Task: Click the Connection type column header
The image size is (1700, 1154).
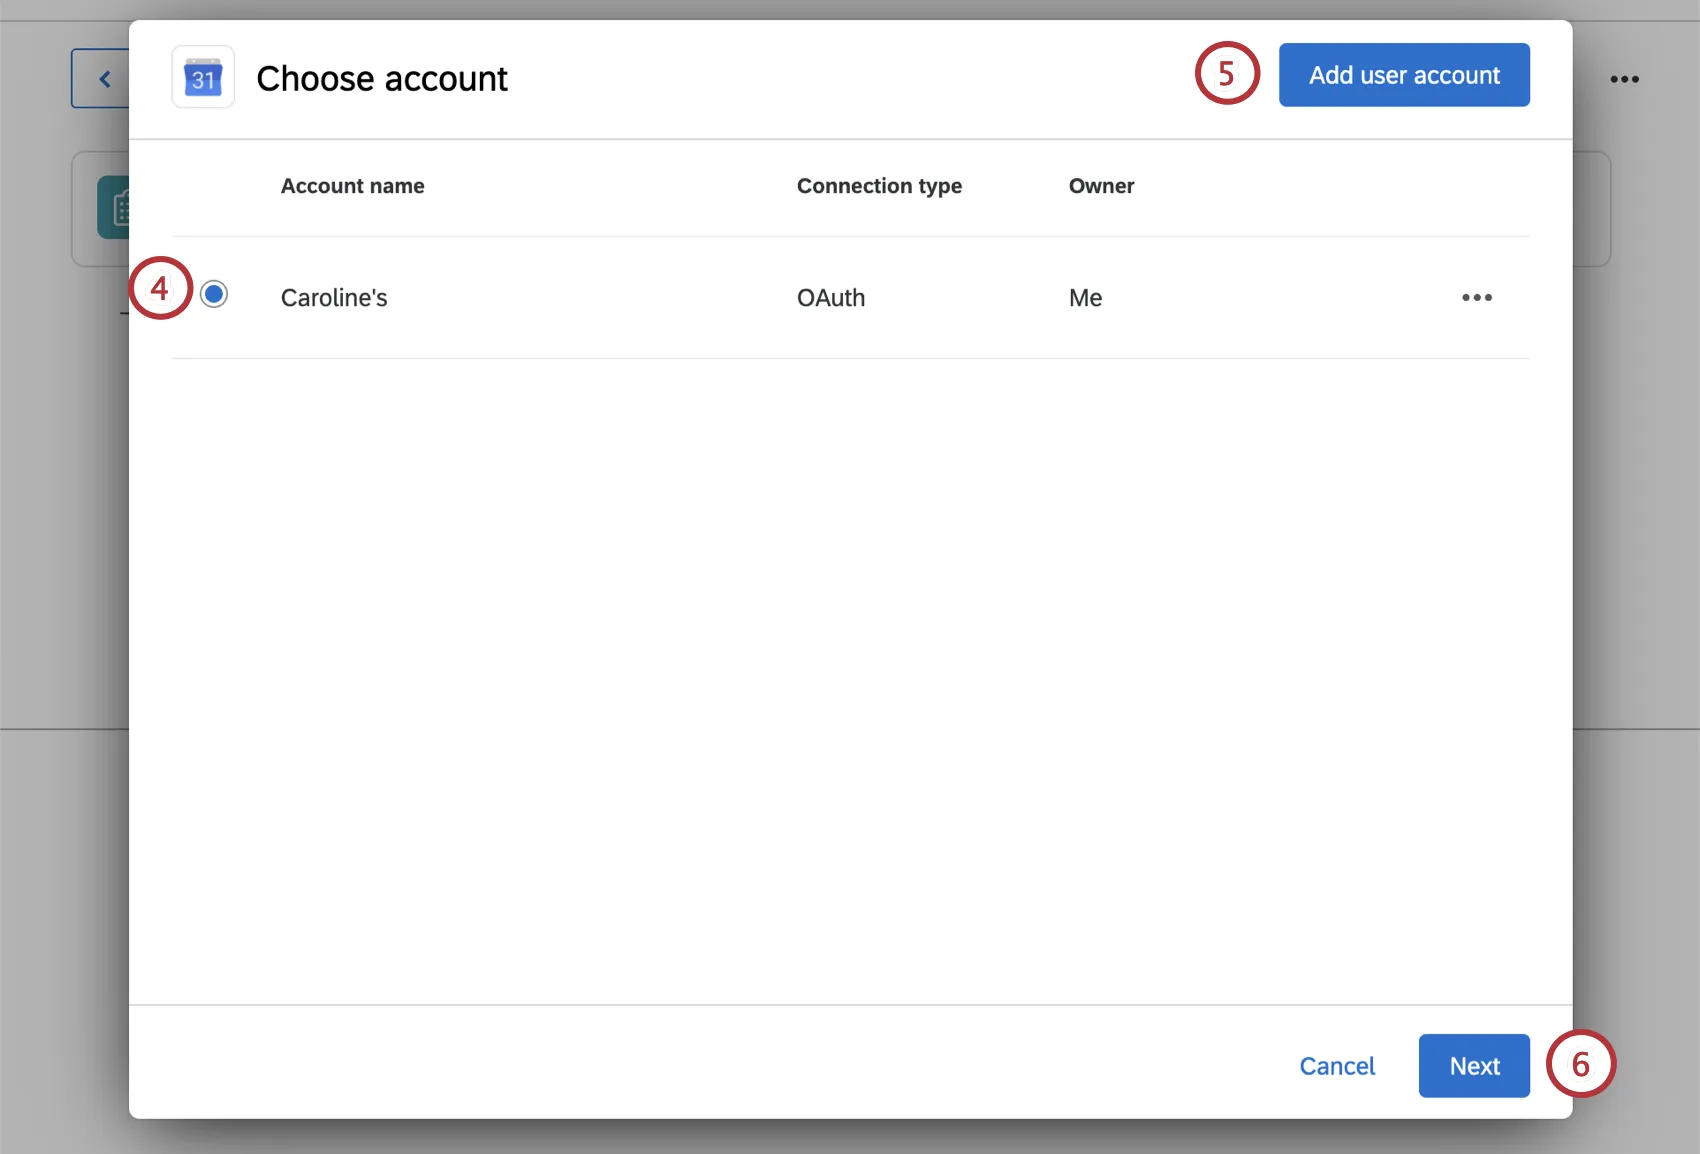Action: [879, 186]
